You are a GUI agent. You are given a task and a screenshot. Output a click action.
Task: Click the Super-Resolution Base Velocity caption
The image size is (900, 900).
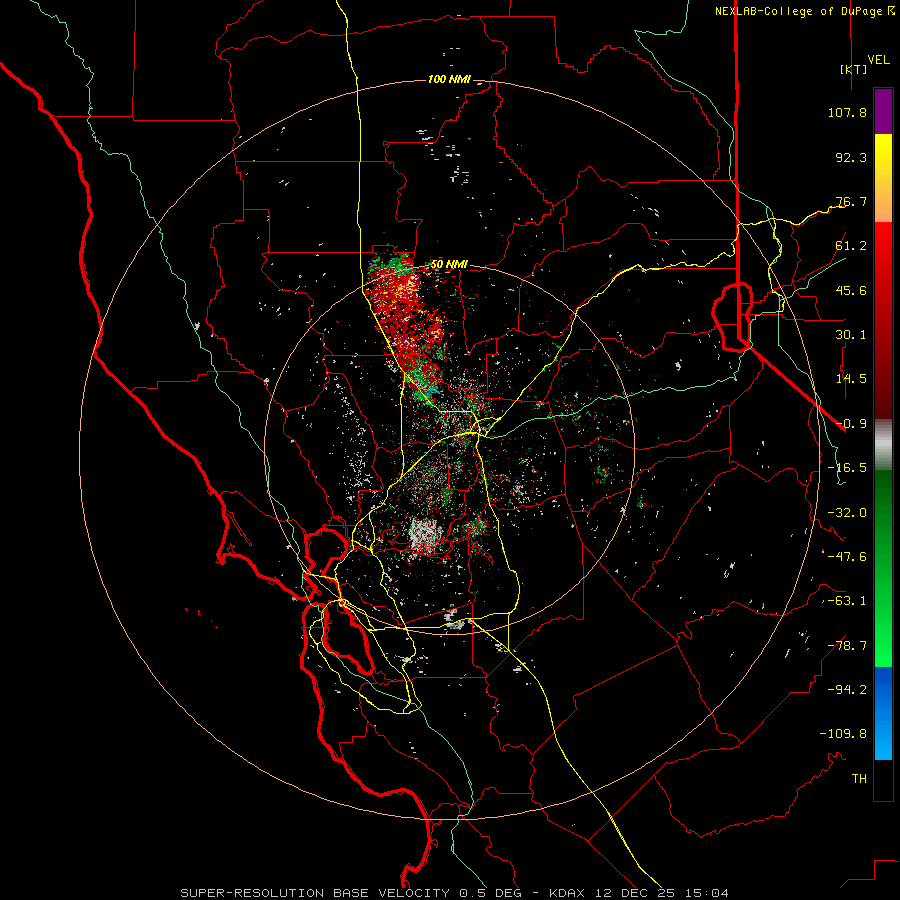[x=454, y=893]
